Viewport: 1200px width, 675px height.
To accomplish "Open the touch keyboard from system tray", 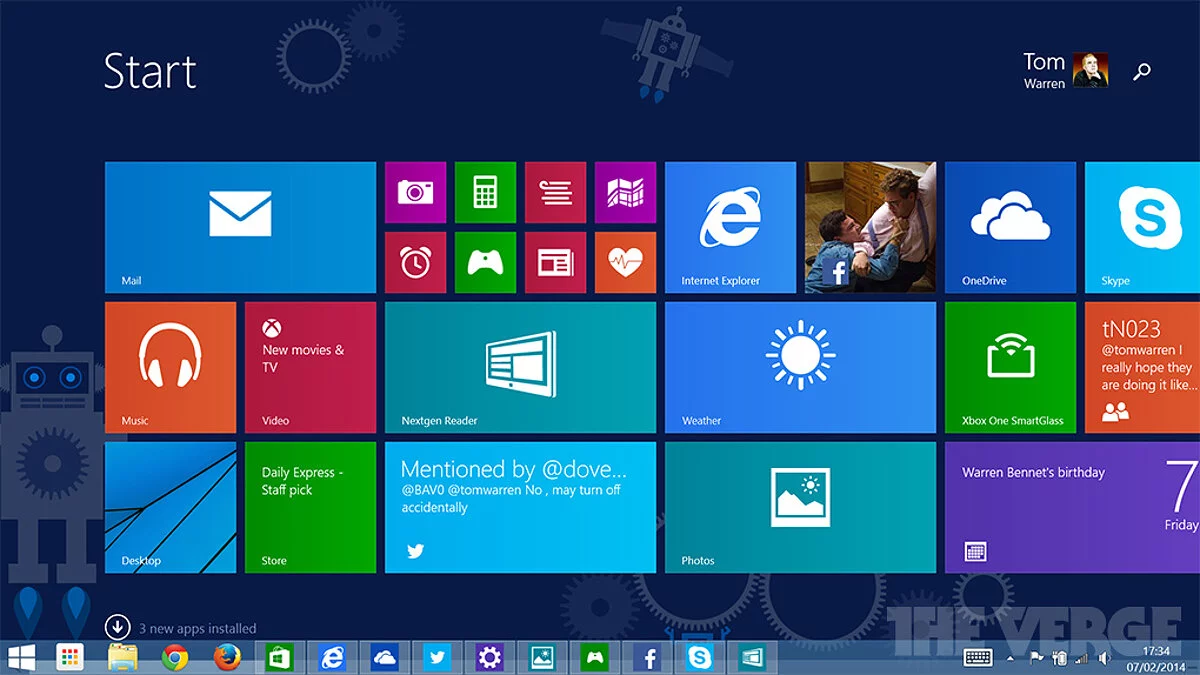I will coord(977,657).
